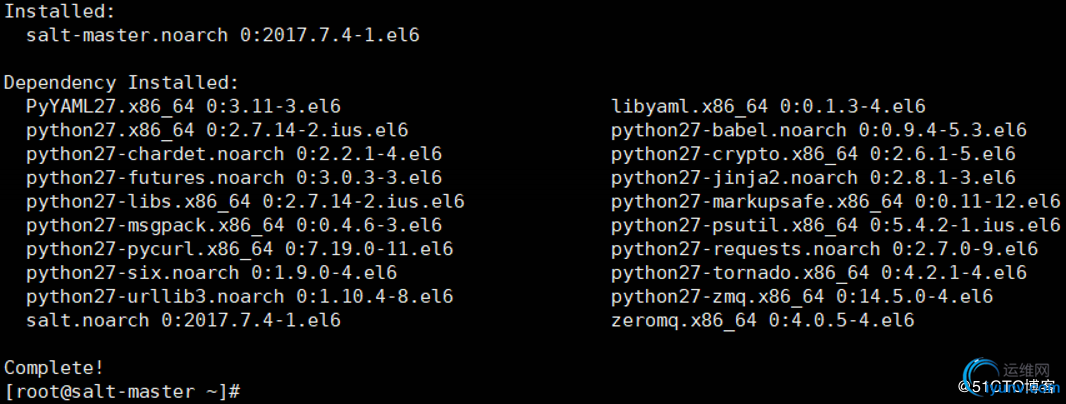
Task: Click the 'Dependency Installed:' heading
Action: 122,83
